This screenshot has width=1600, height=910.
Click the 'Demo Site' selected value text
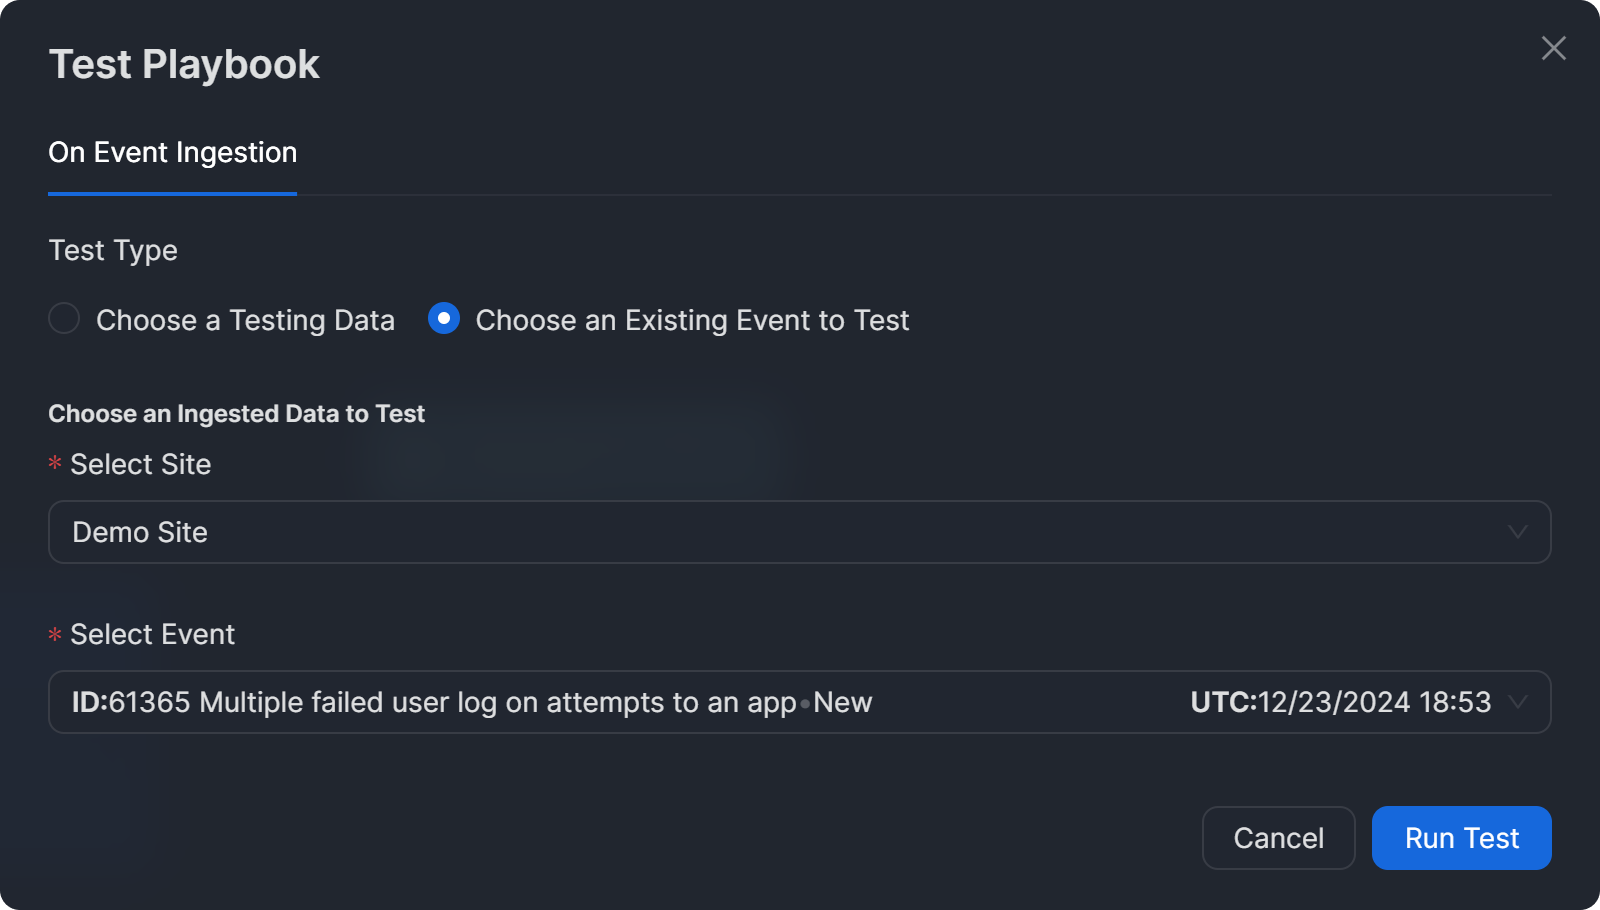140,532
